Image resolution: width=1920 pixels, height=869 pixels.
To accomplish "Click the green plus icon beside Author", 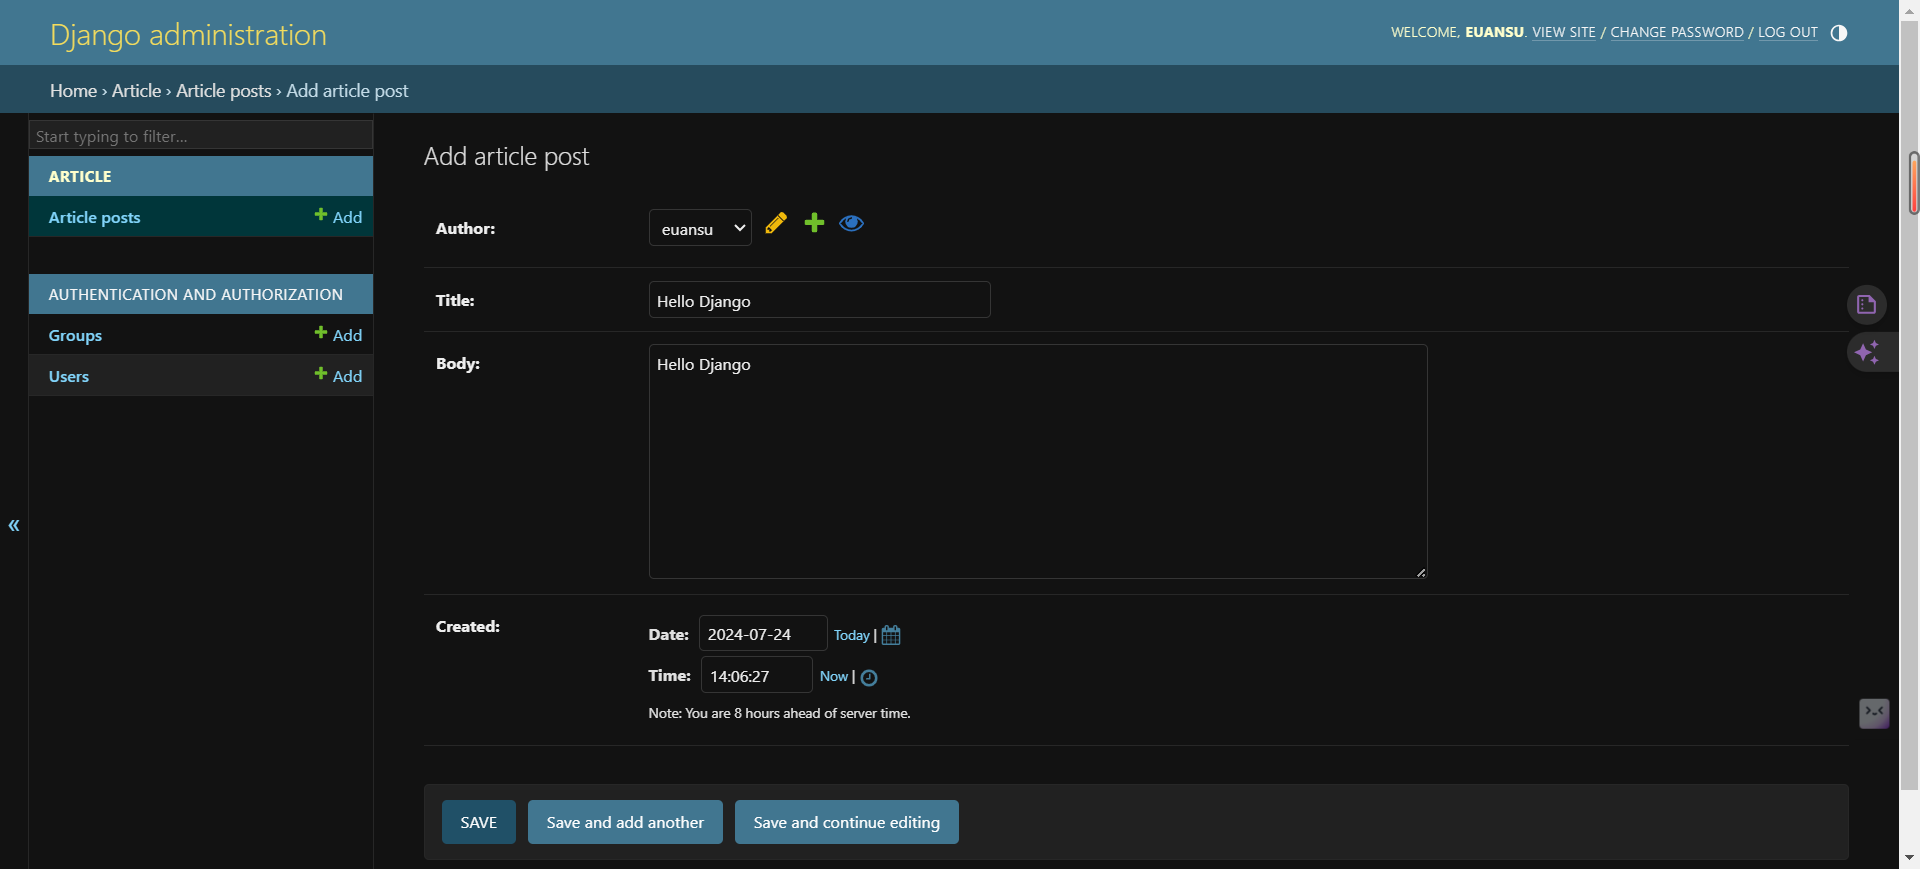I will [x=814, y=223].
